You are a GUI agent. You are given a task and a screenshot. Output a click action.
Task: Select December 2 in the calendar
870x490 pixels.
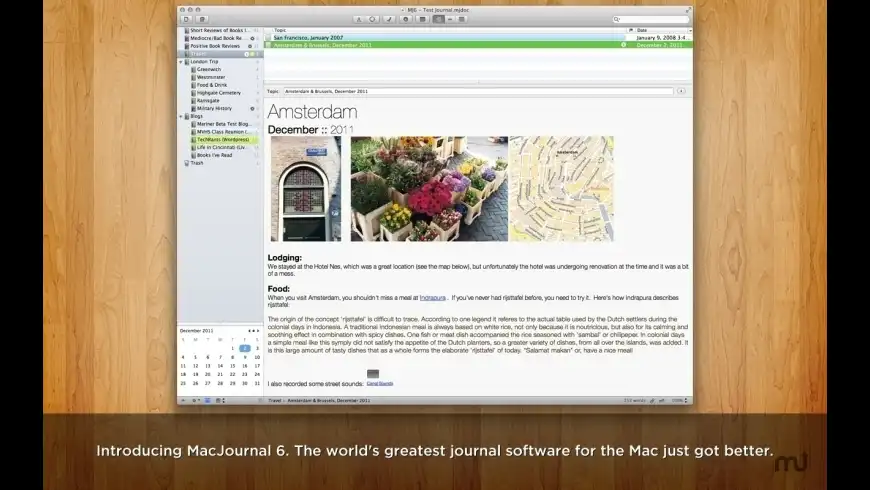(x=245, y=348)
